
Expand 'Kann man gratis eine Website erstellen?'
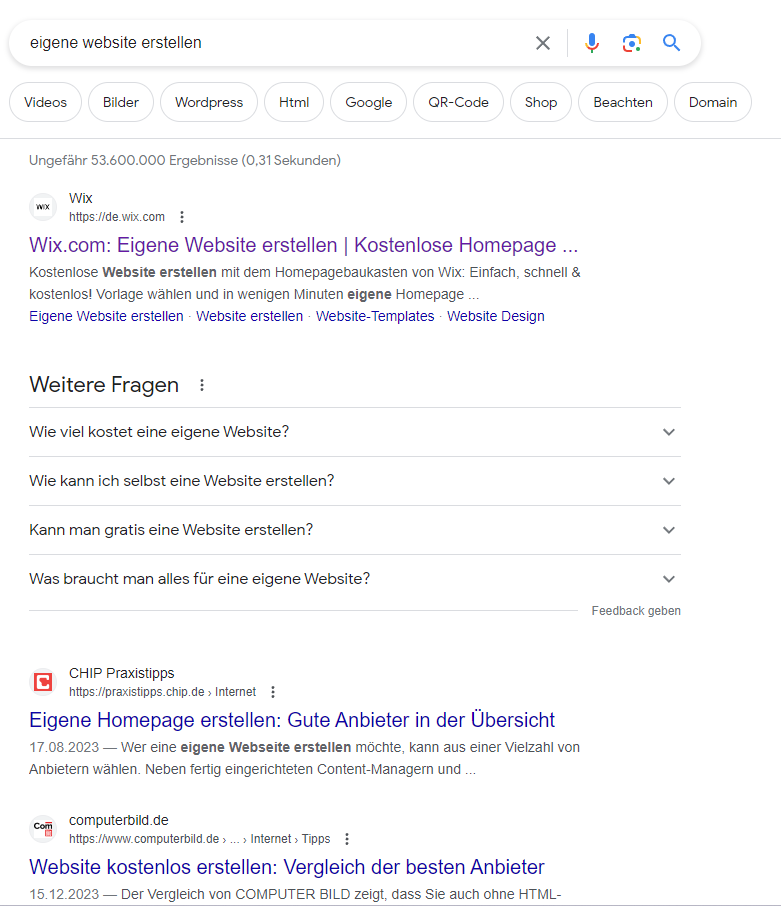355,530
